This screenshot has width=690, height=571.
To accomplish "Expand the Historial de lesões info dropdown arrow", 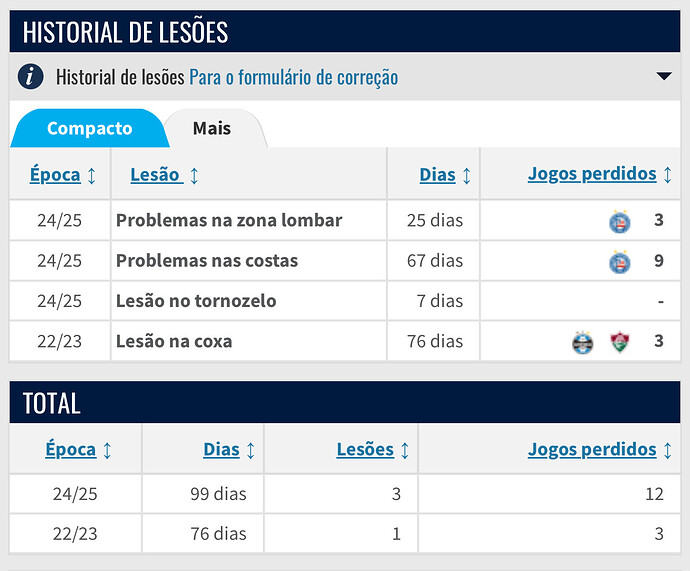I will 664,77.
